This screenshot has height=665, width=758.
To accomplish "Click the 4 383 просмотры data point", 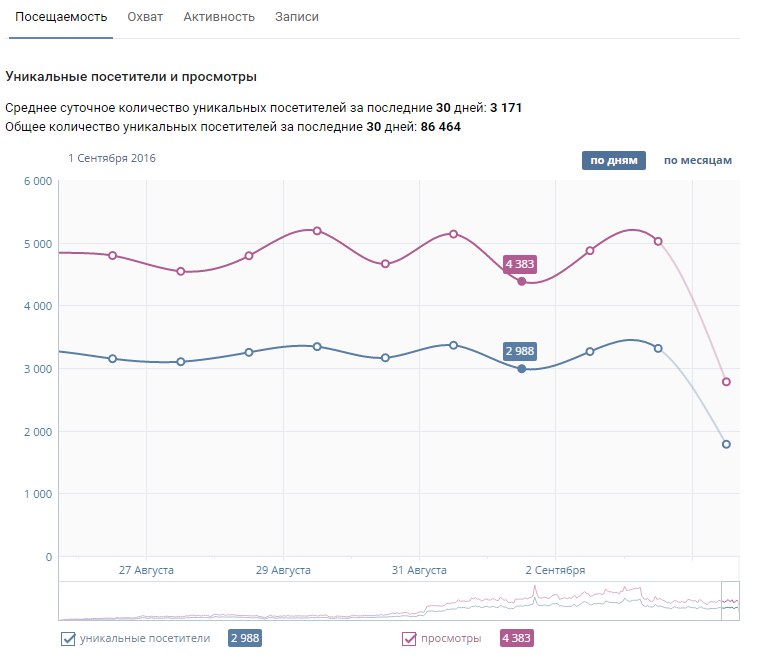I will (521, 281).
